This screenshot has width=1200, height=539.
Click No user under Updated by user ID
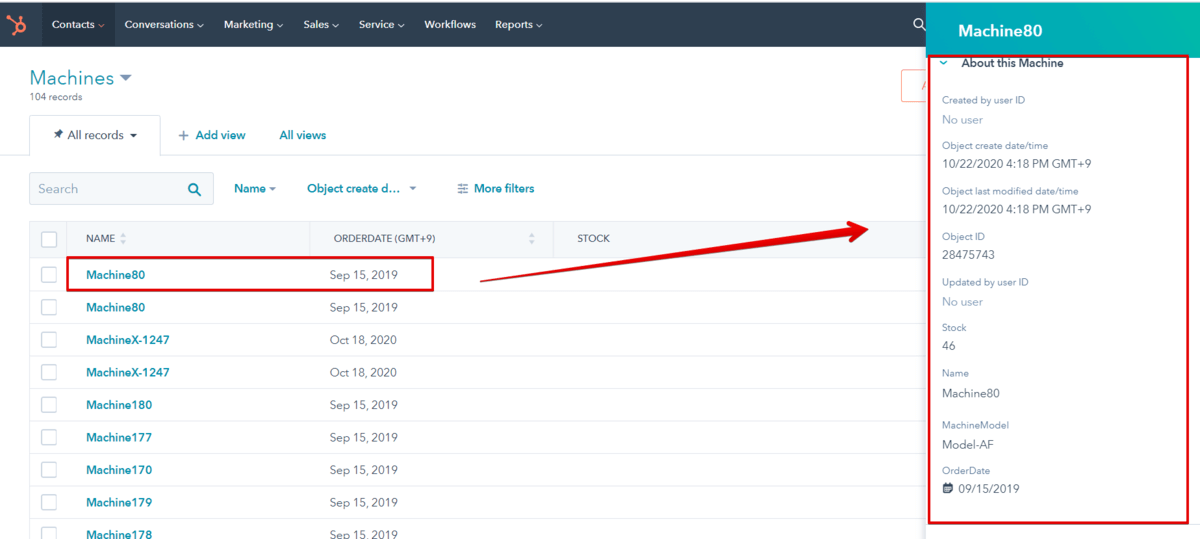(x=962, y=302)
